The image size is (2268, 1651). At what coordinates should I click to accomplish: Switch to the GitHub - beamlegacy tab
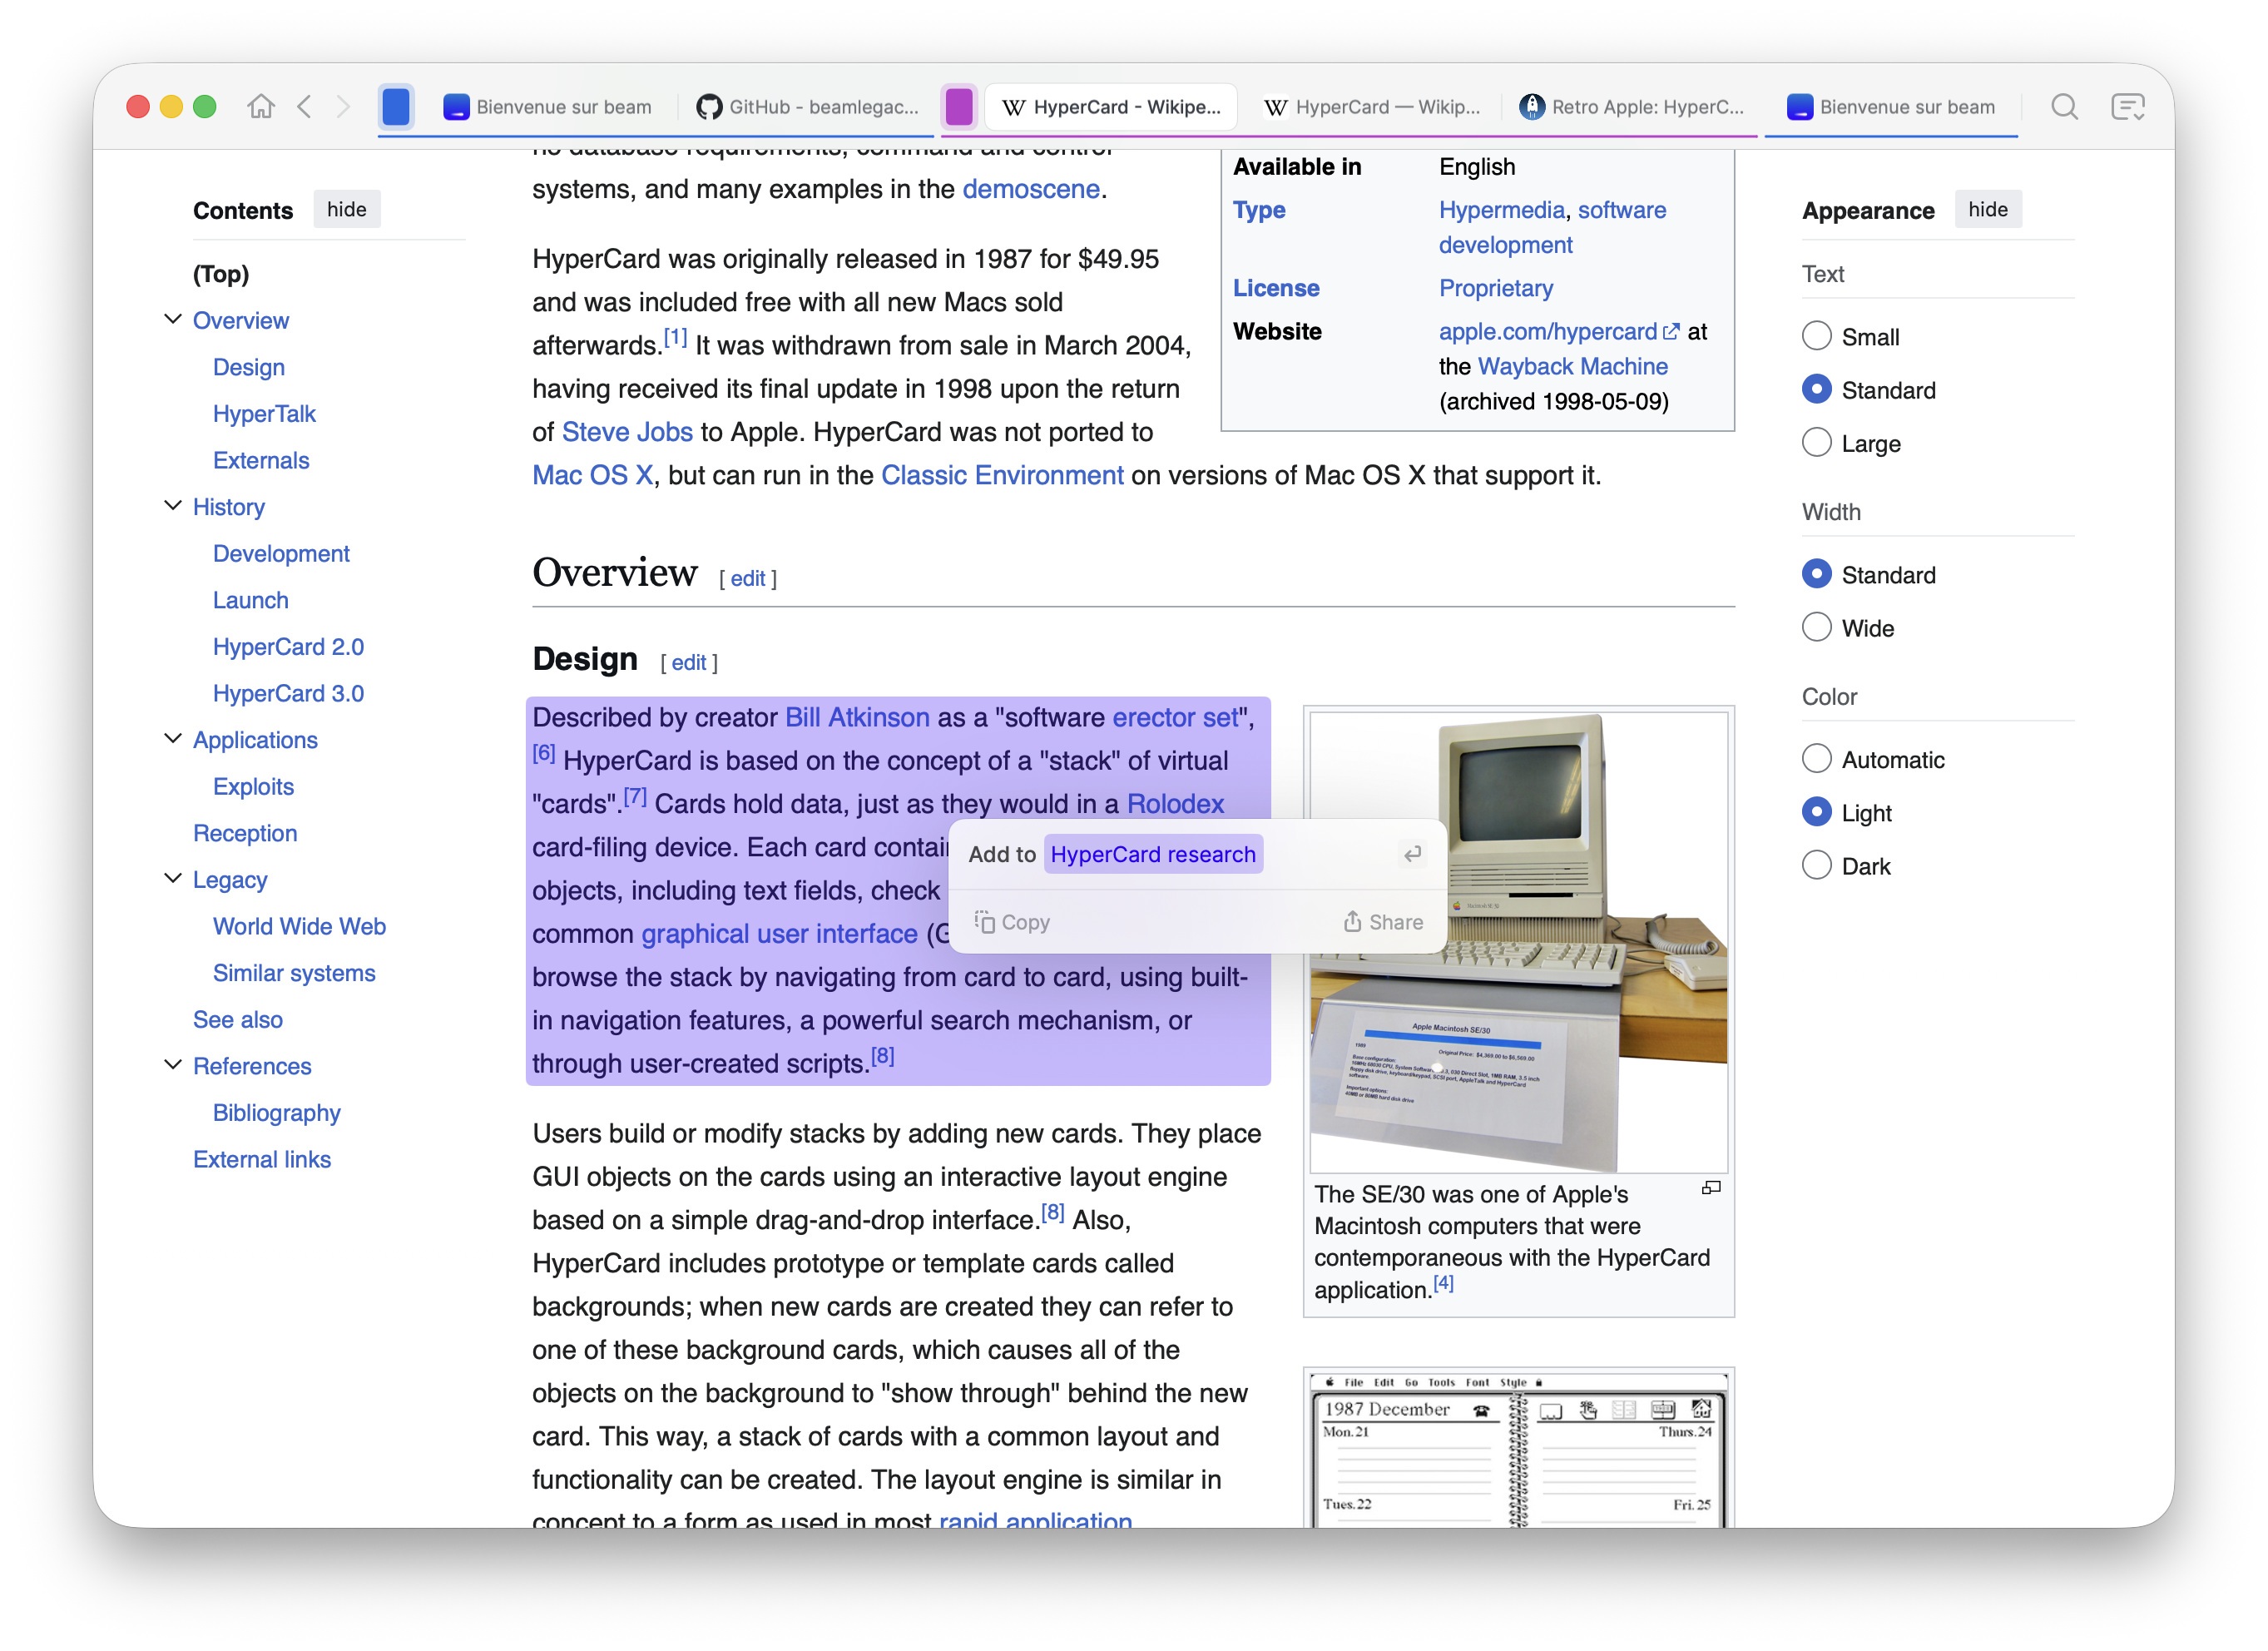click(808, 106)
